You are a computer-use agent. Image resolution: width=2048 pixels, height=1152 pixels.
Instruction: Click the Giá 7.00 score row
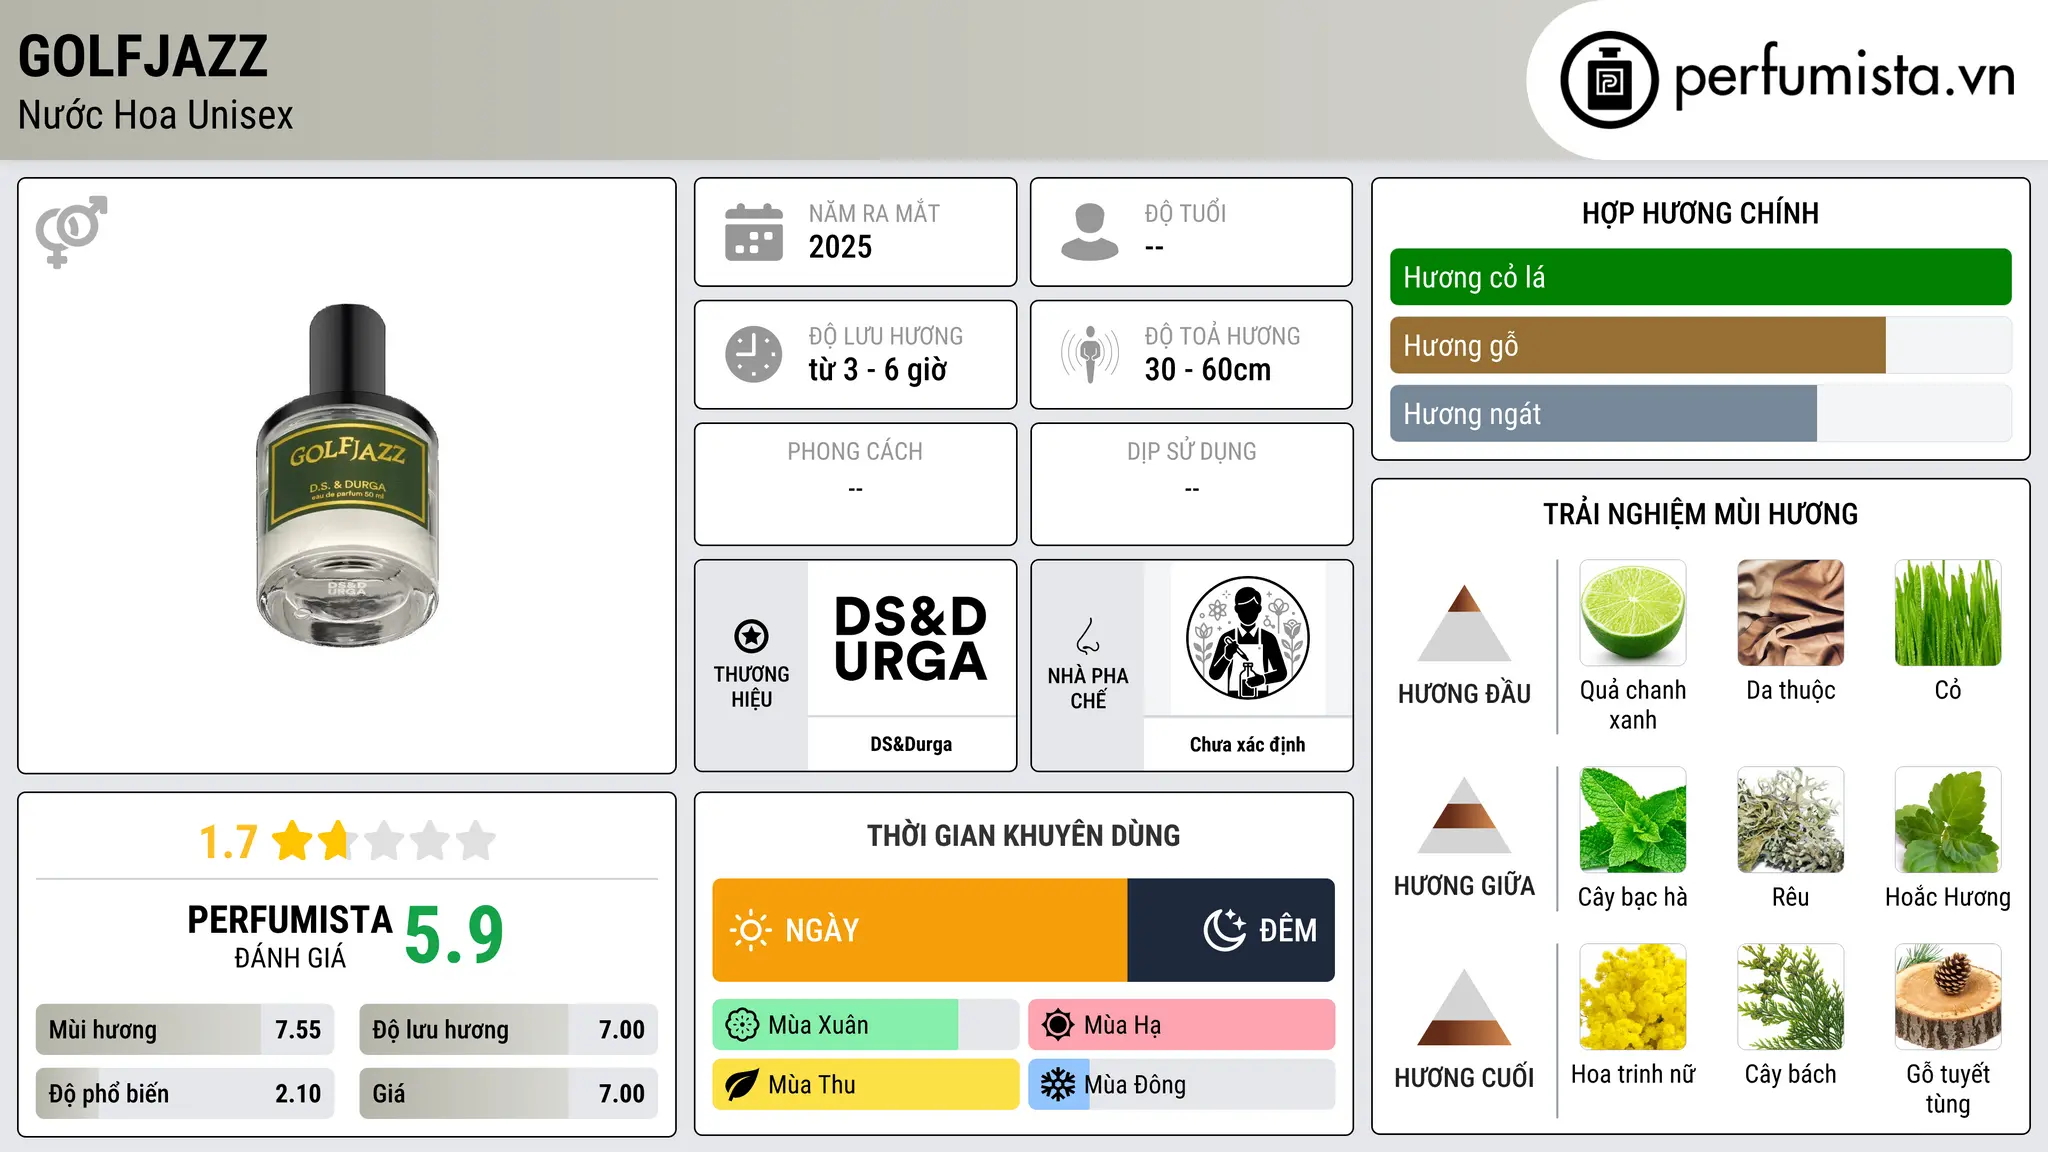(x=509, y=1093)
